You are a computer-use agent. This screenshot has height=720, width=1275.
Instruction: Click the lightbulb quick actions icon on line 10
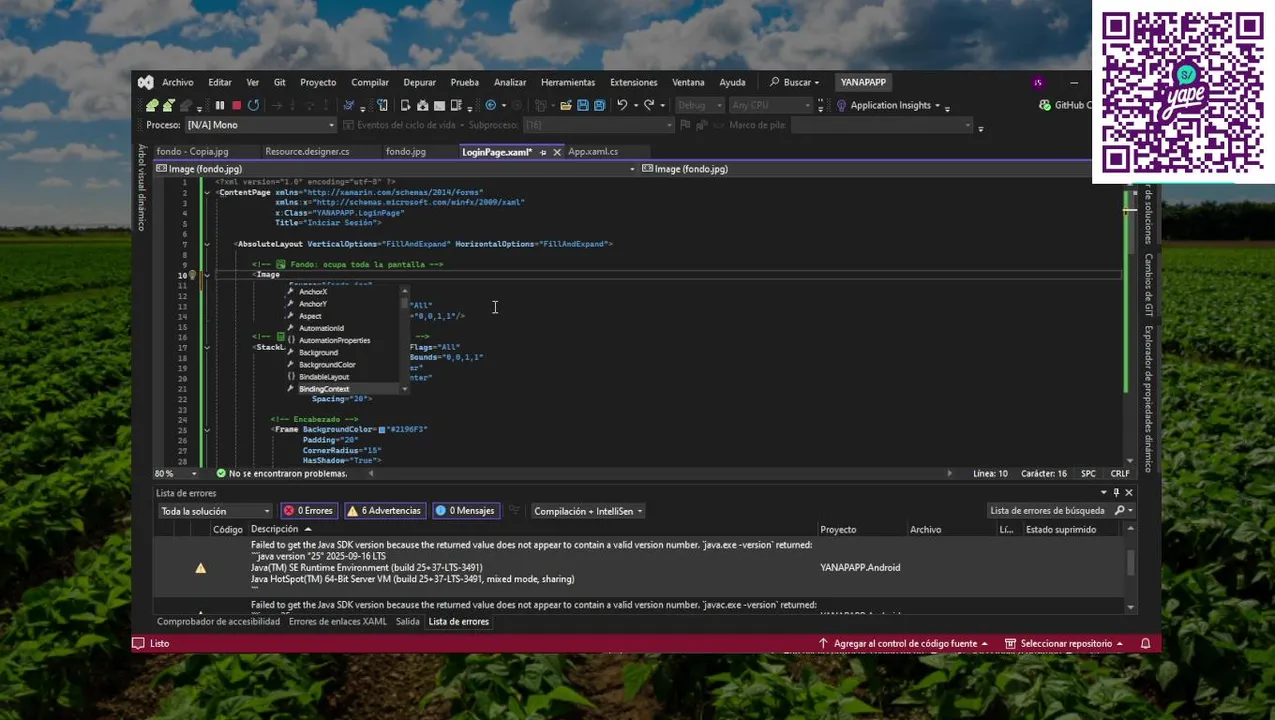tap(193, 275)
